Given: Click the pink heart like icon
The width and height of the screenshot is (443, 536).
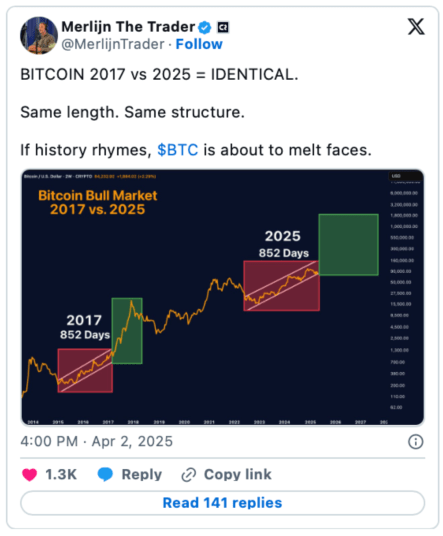Looking at the screenshot, I should [30, 474].
